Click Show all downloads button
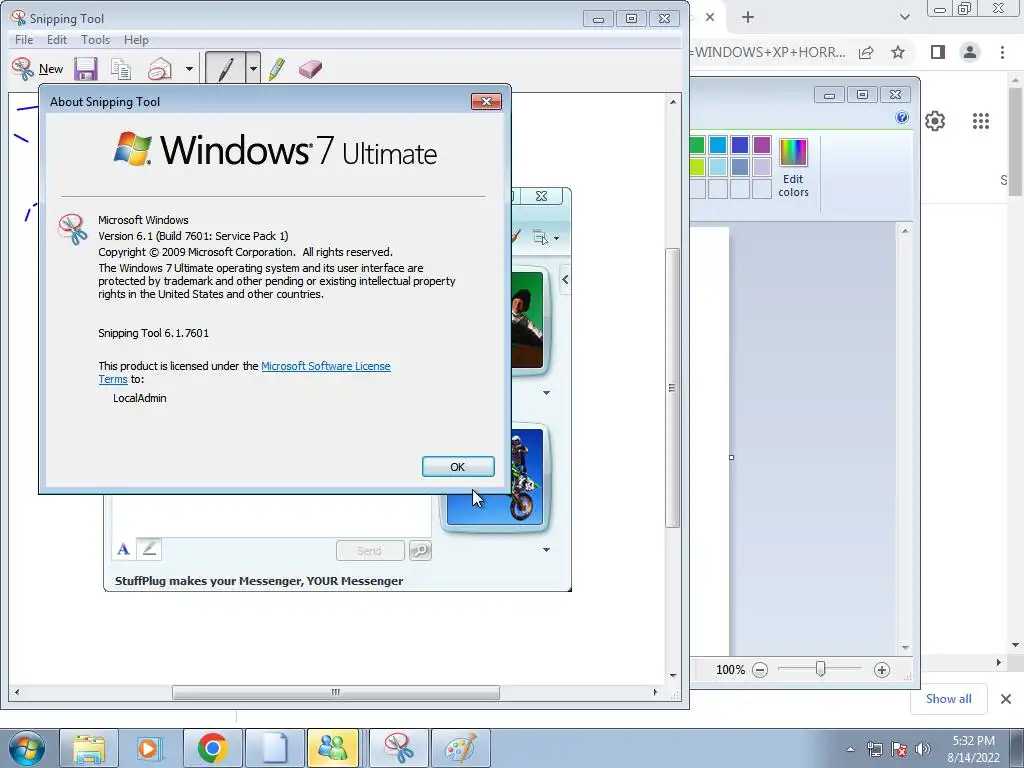Viewport: 1024px width, 768px height. 948,699
